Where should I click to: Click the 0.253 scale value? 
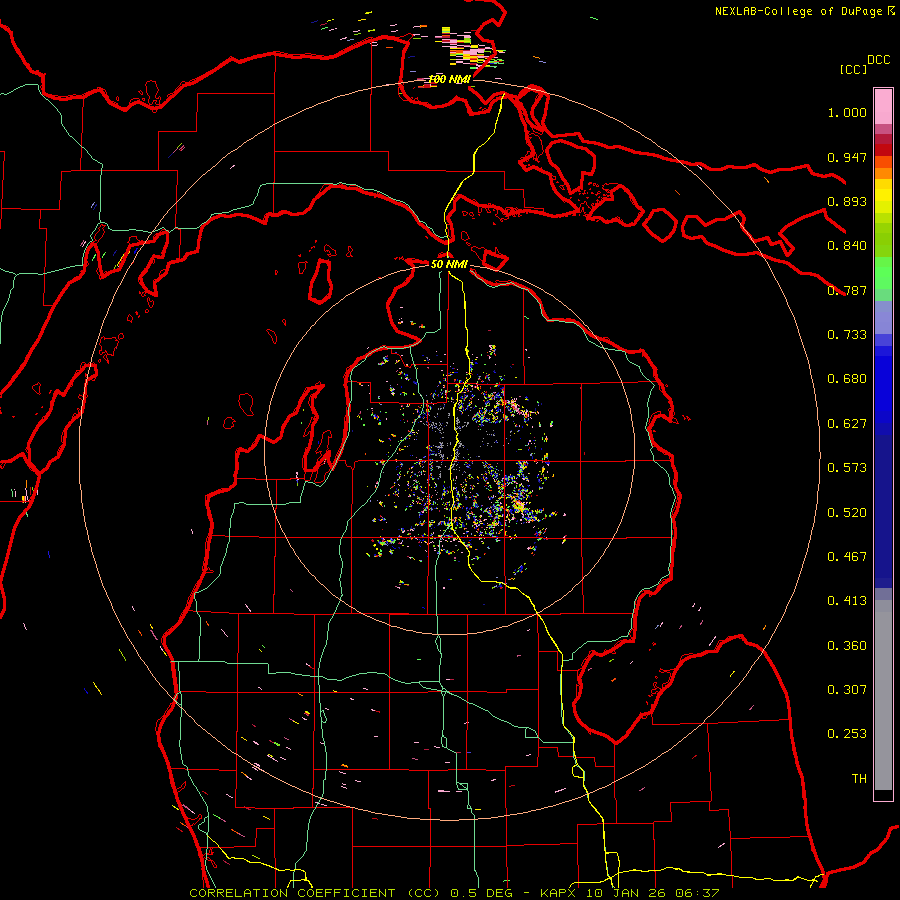coord(847,734)
